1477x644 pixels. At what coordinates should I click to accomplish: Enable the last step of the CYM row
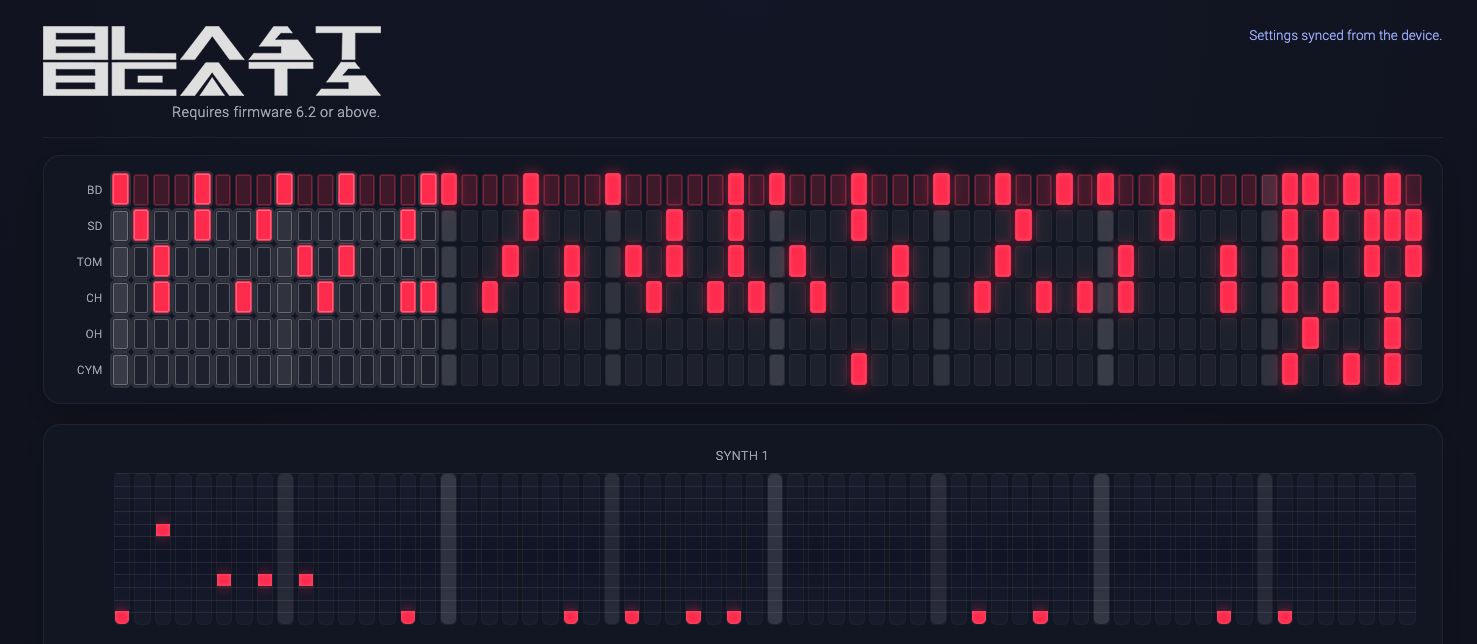pyautogui.click(x=1413, y=369)
